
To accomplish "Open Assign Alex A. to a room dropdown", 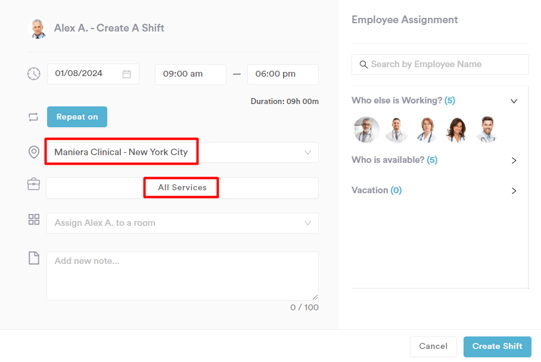I will (x=183, y=223).
